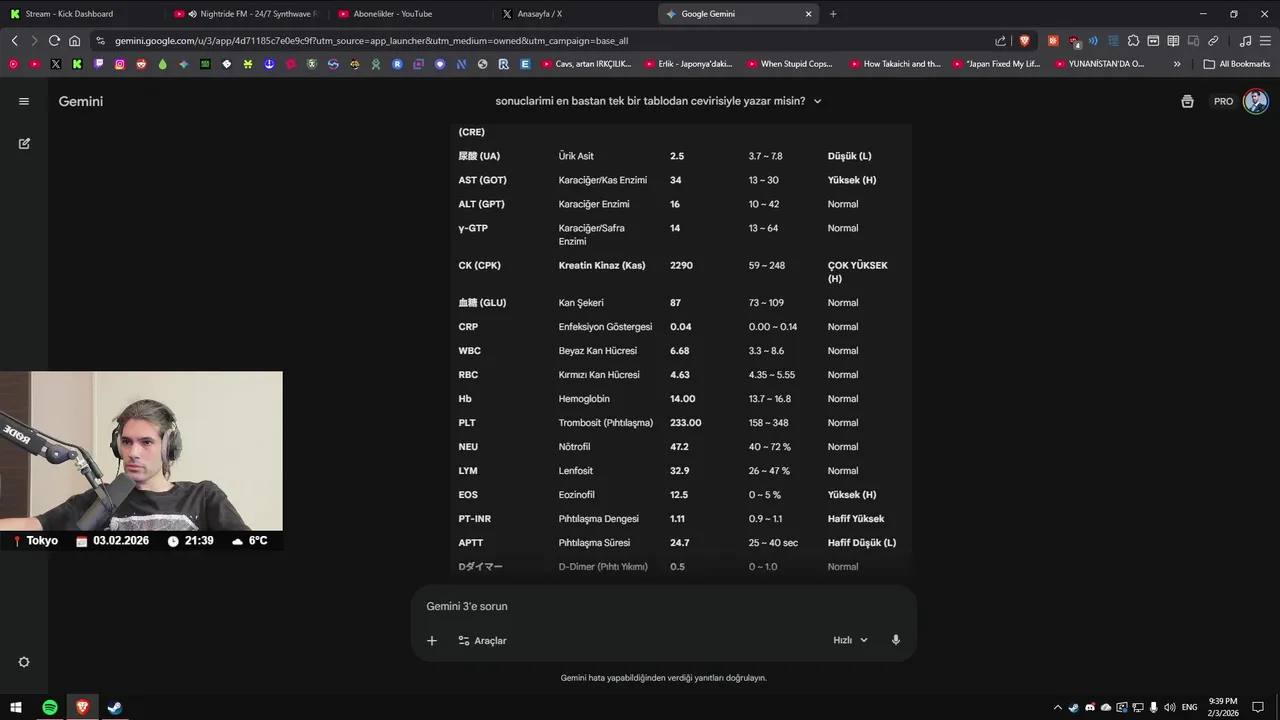
Task: Go back with the browser back arrow
Action: point(14,41)
